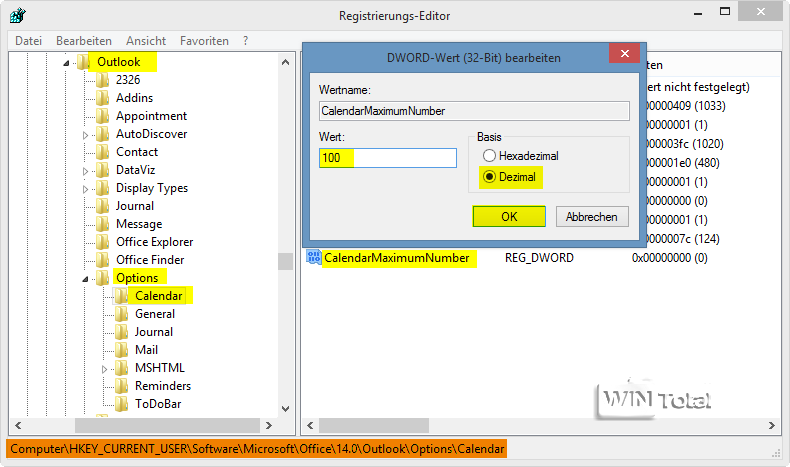
Task: Select the Reminders folder icon
Action: [x=121, y=386]
